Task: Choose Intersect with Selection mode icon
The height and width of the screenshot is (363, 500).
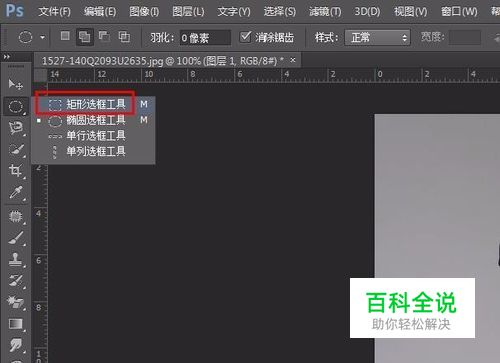Action: point(124,37)
